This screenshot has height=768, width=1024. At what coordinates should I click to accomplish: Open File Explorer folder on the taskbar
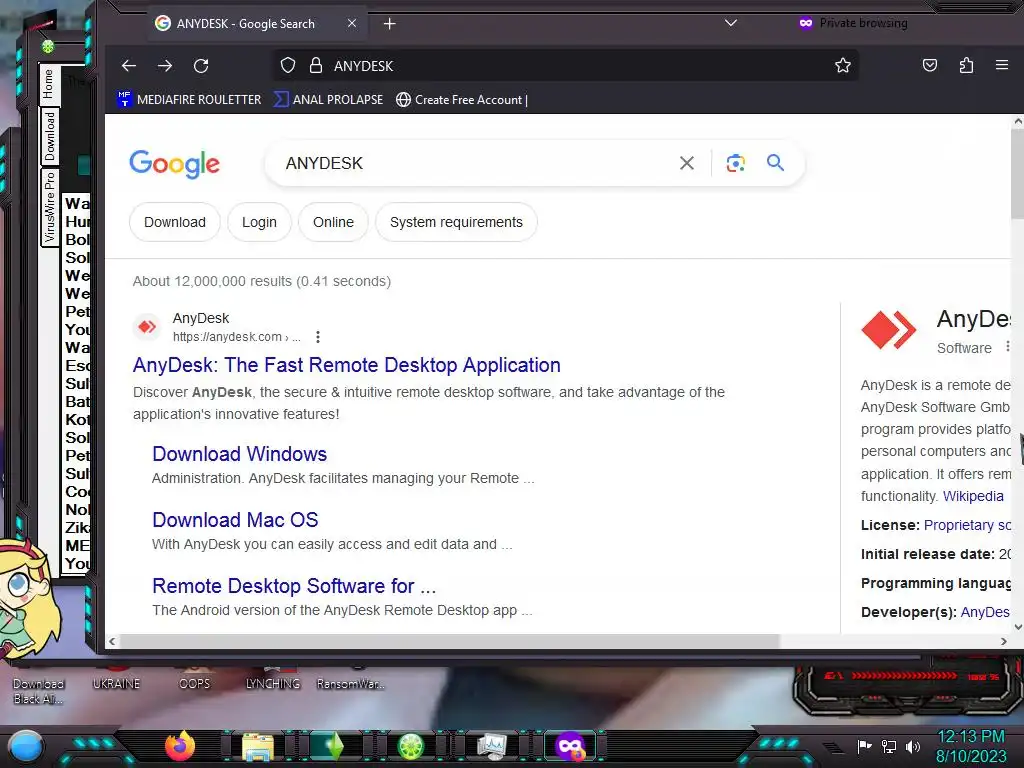point(258,747)
